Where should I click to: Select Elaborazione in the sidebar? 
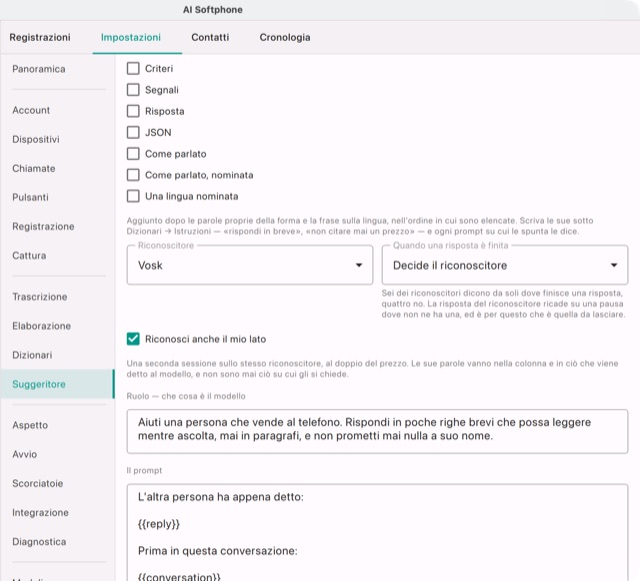[42, 326]
